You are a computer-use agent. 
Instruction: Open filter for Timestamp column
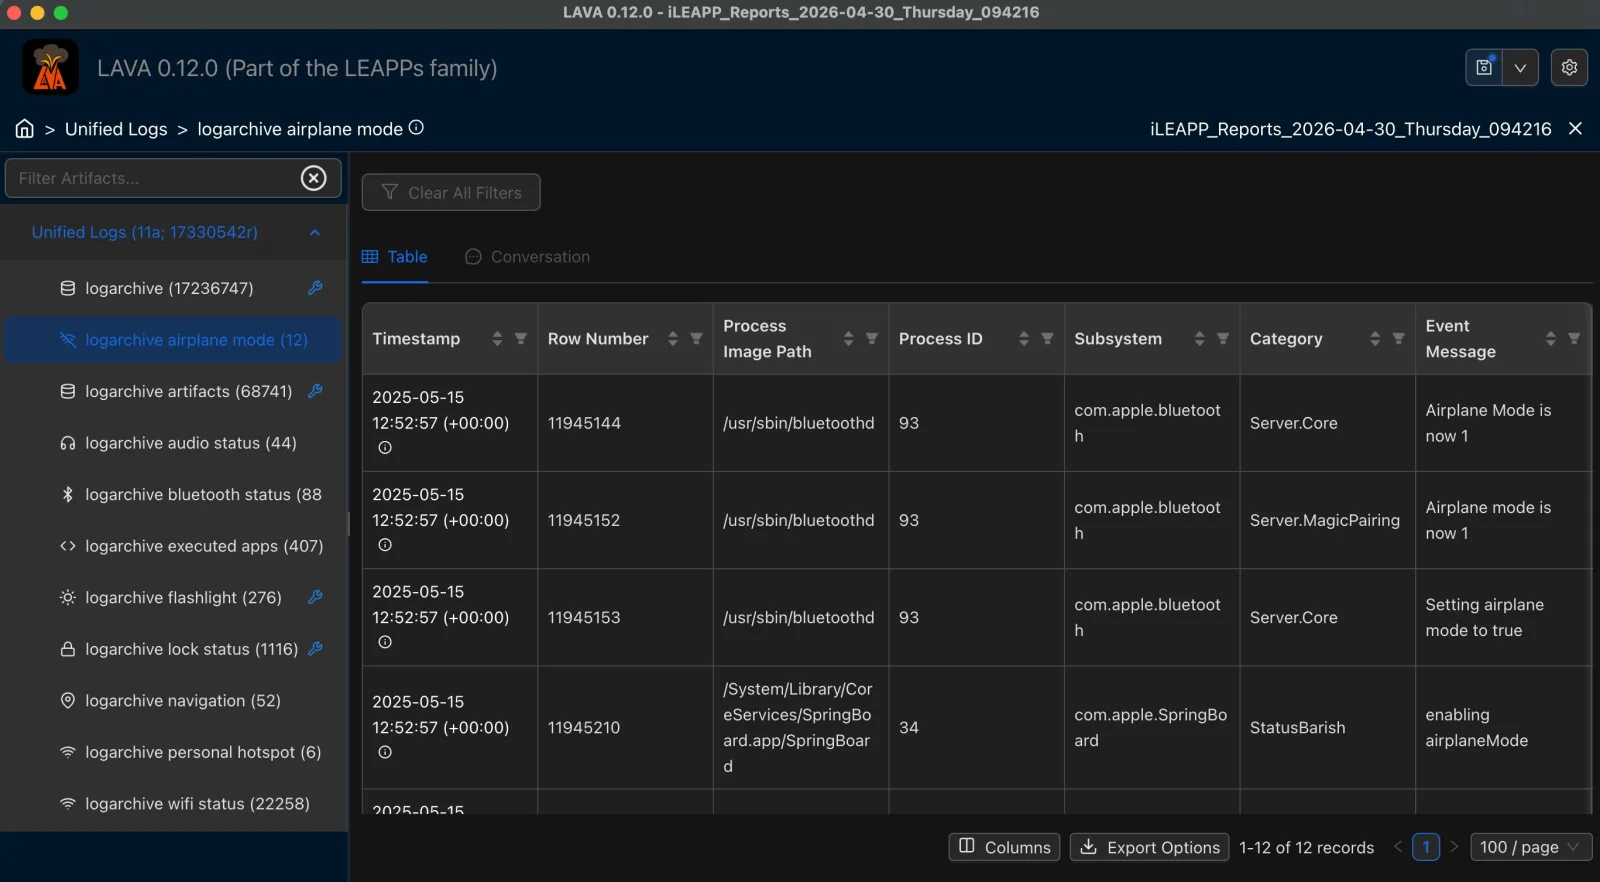pos(521,339)
